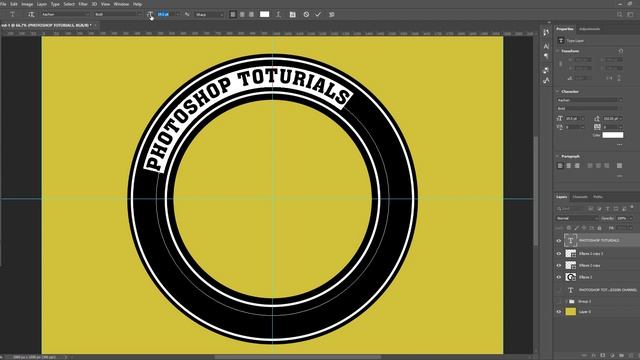Open the Character panel icon in the dock
Image resolution: width=640 pixels, height=360 pixels.
(x=546, y=47)
